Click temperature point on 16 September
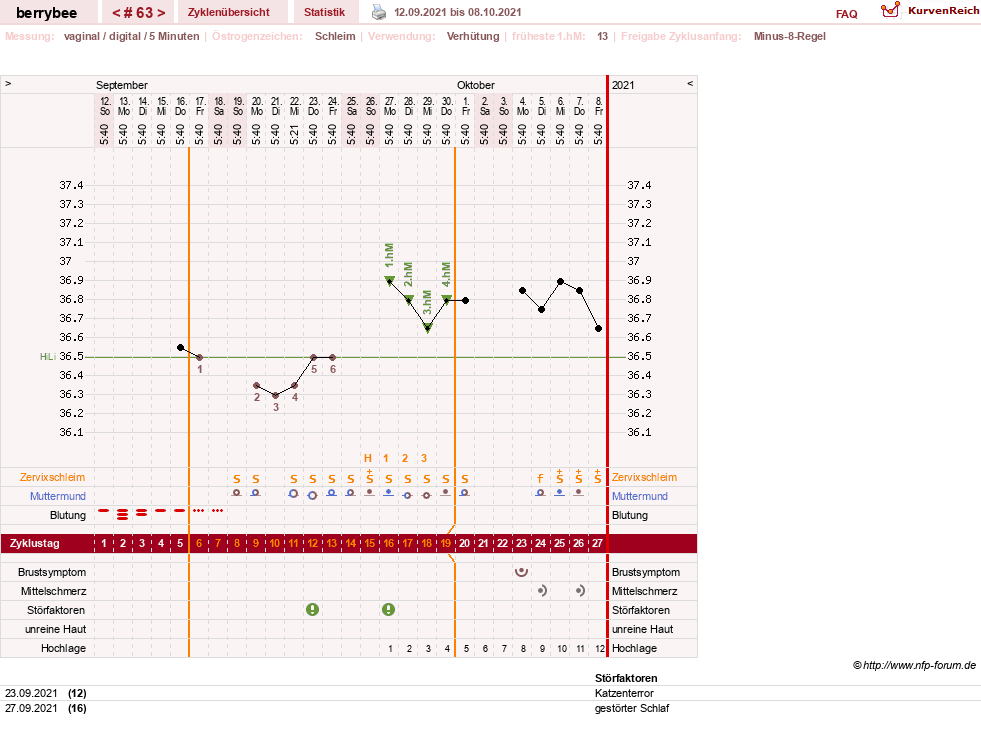The height and width of the screenshot is (737, 981). point(180,347)
